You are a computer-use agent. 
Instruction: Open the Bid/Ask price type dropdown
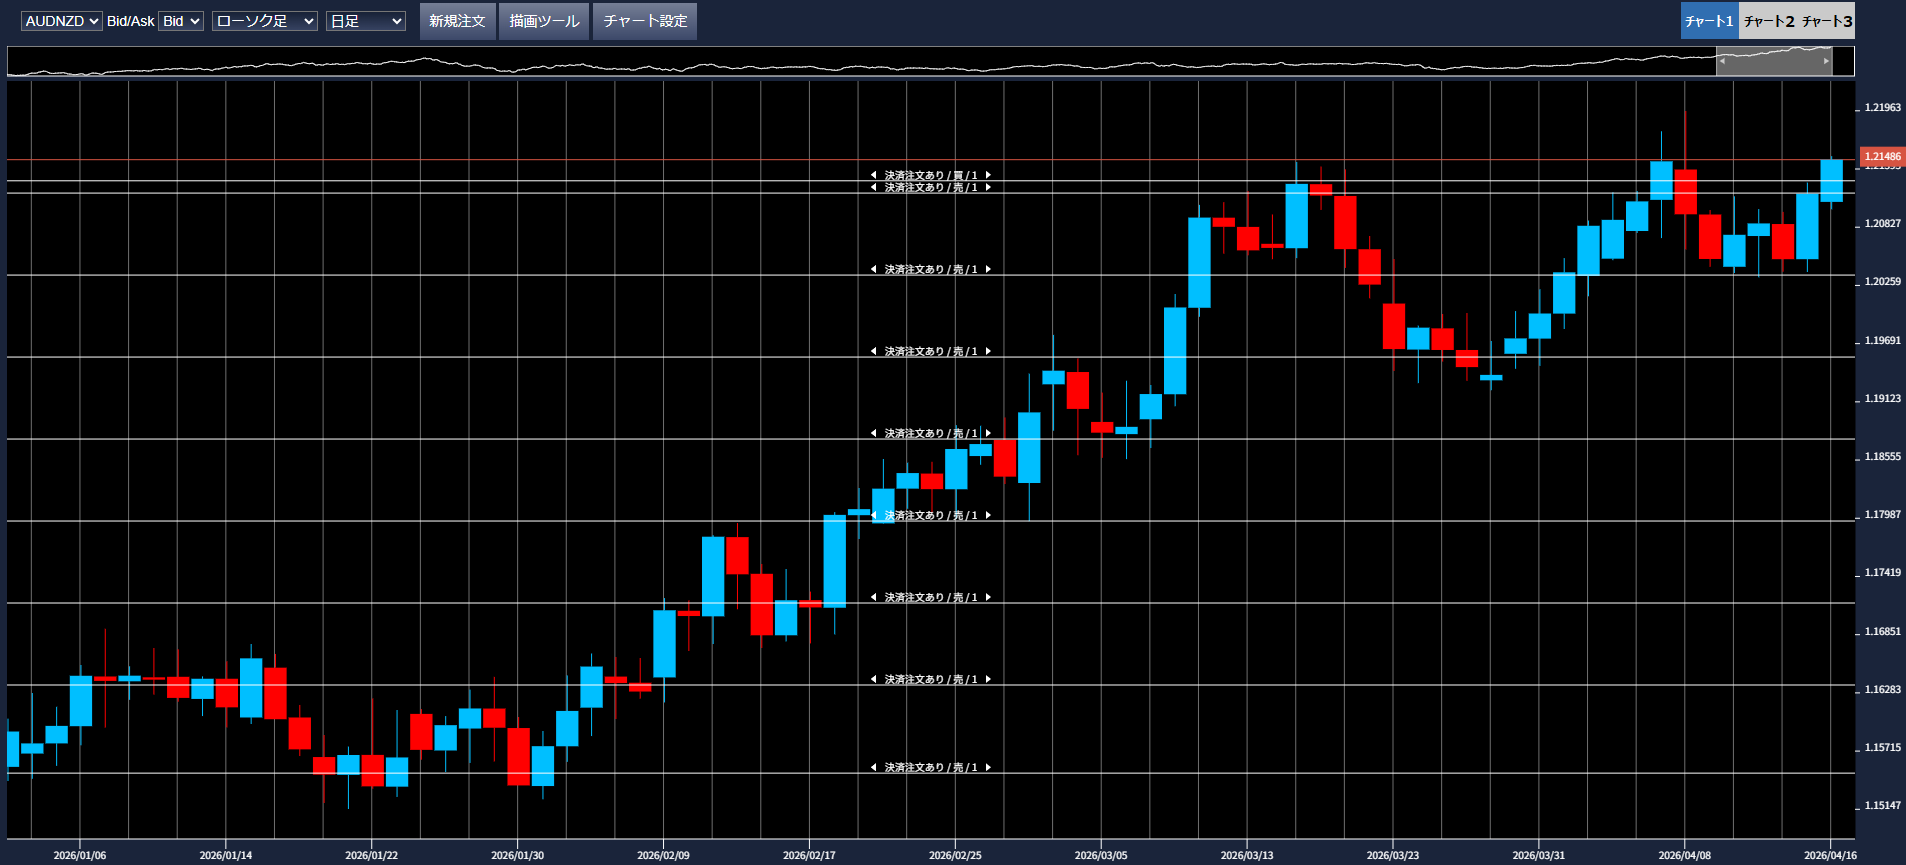(181, 21)
